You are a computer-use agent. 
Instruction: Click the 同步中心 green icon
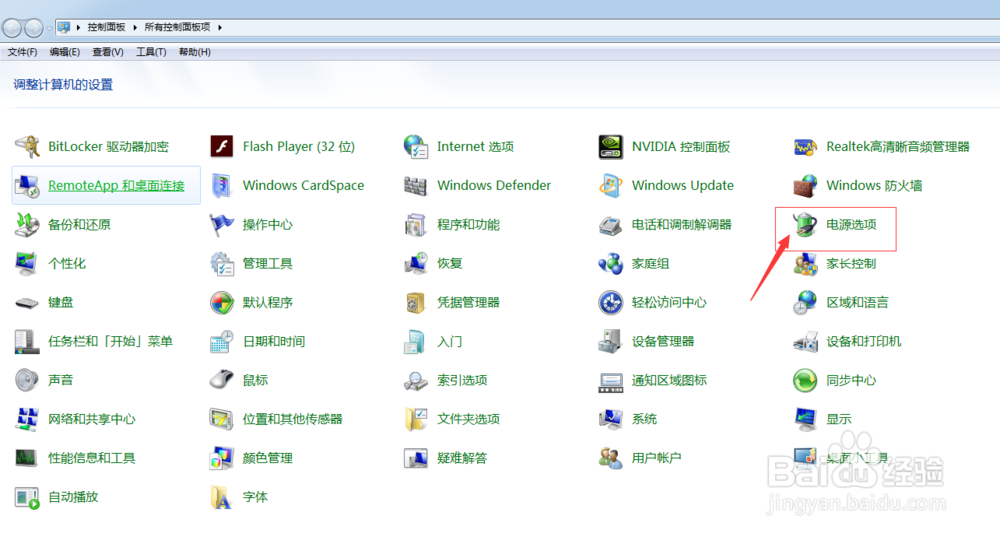point(805,380)
